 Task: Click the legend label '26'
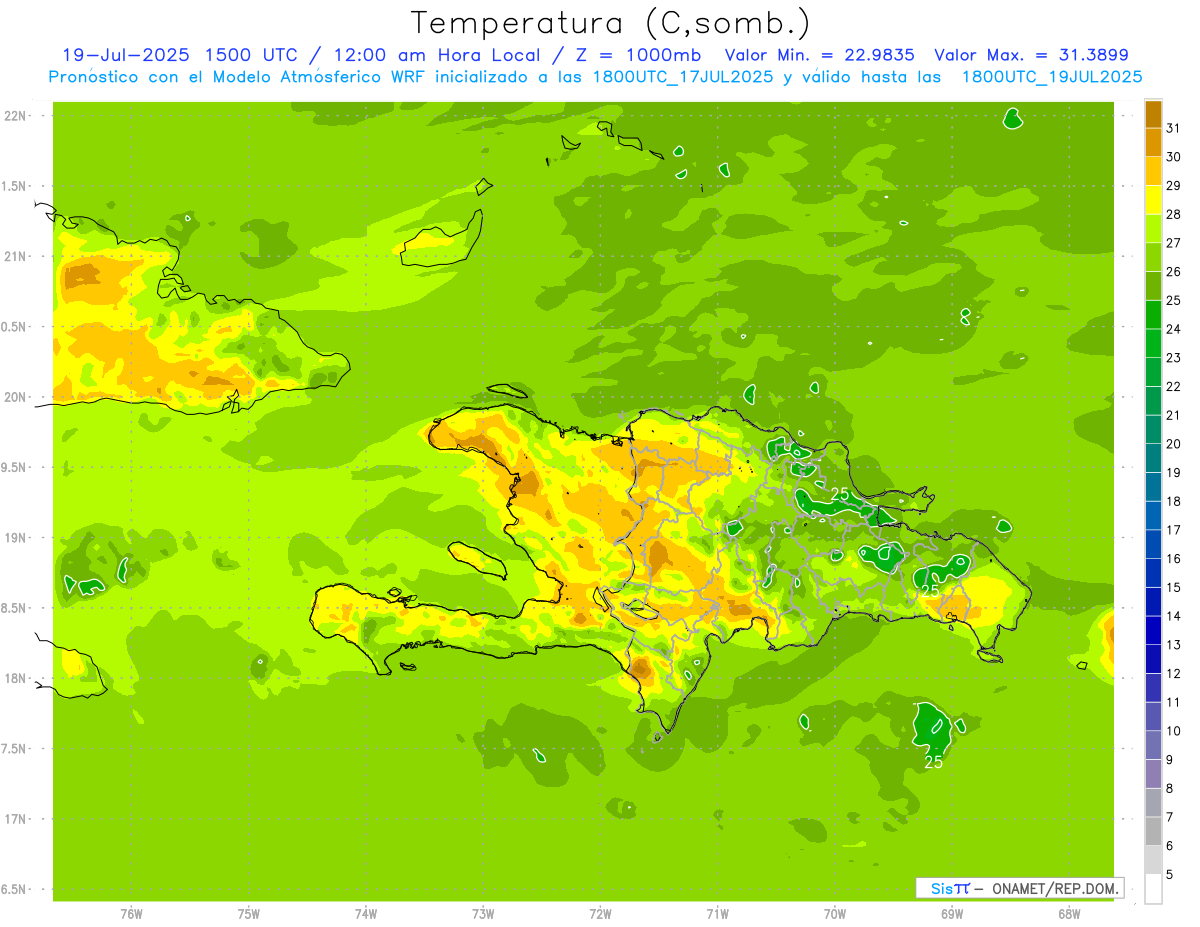coord(1173,272)
